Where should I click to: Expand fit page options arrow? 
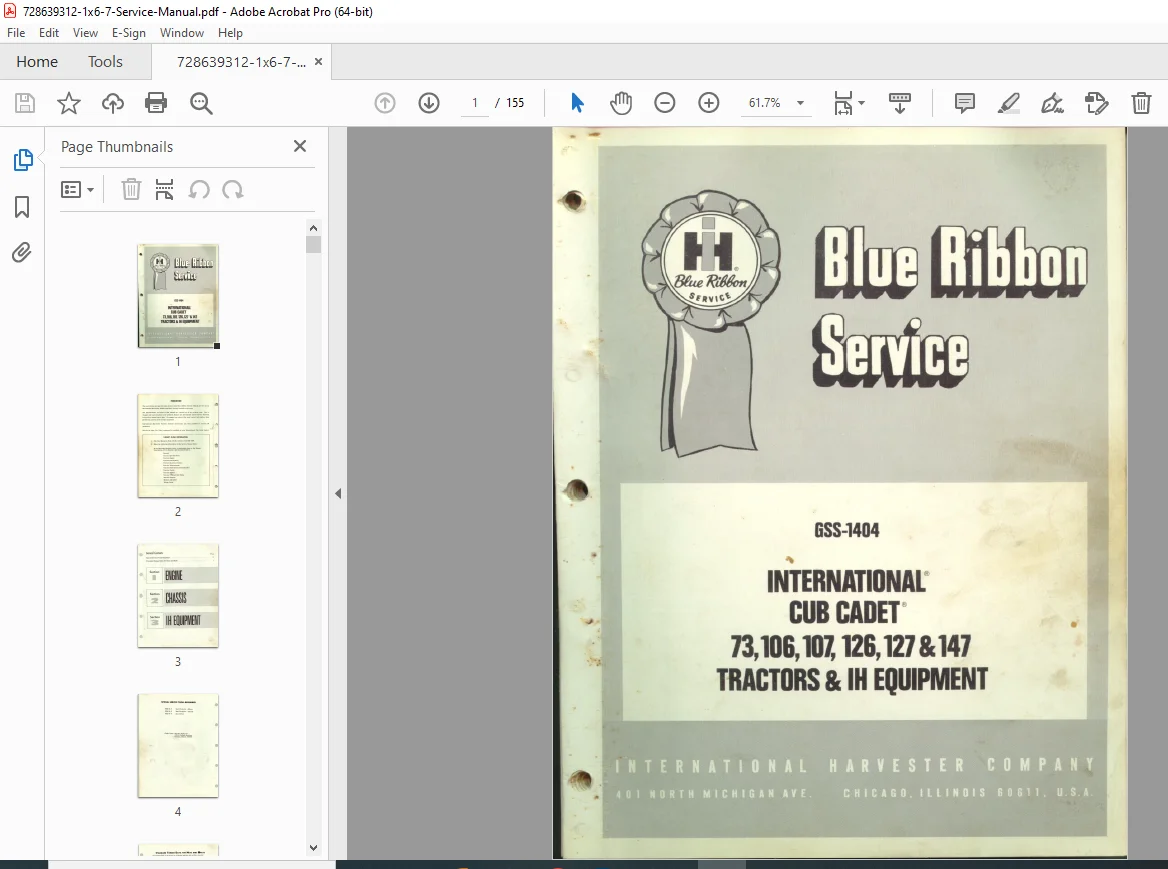862,103
